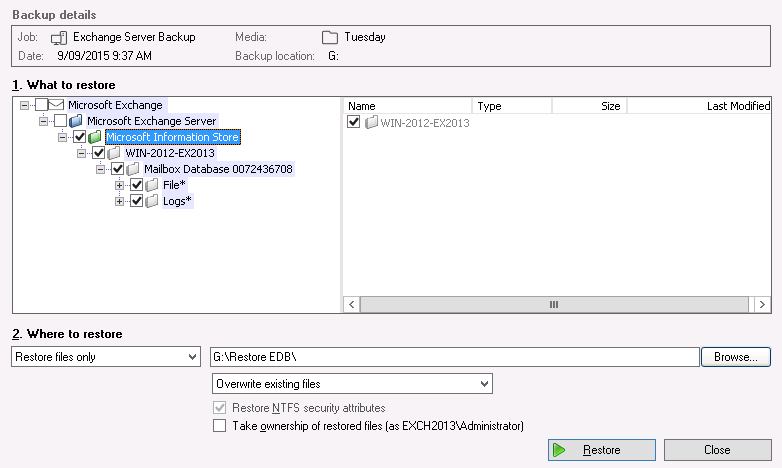
Task: Select the Microsoft Information Store tree item
Action: click(173, 137)
